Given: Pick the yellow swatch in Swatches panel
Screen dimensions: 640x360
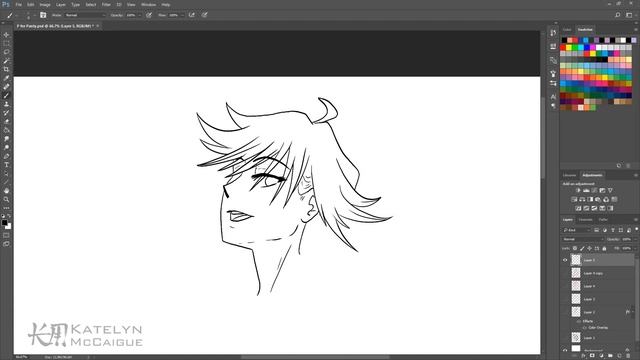Looking at the screenshot, I should point(569,47).
